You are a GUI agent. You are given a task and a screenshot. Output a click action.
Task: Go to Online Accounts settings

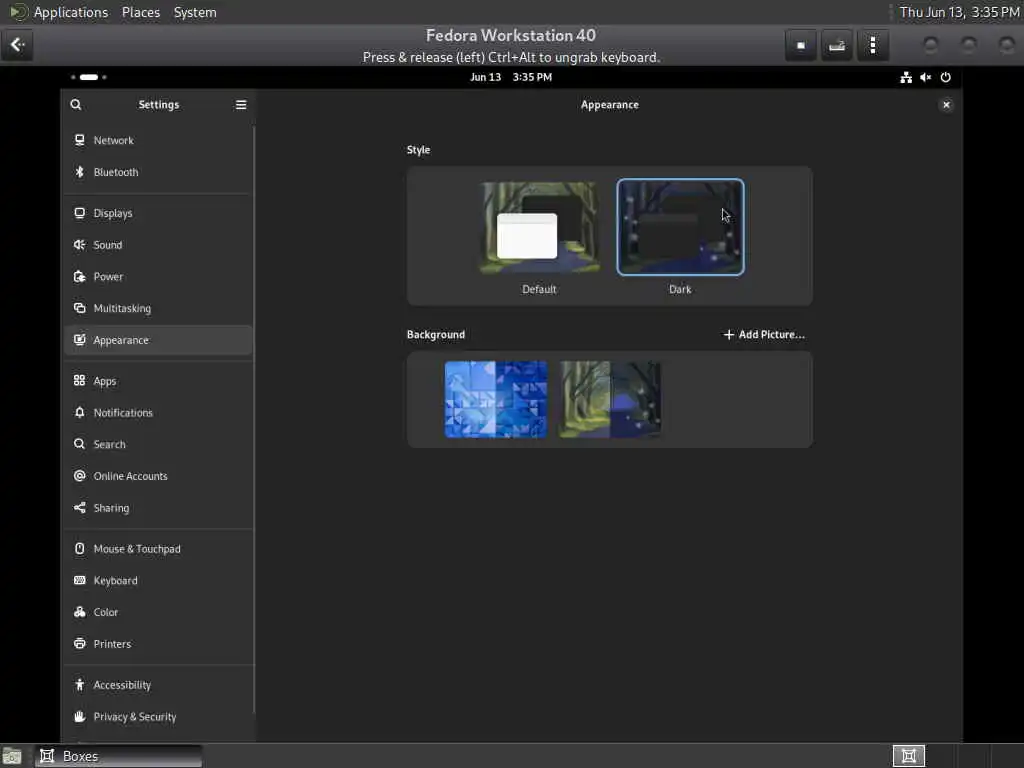click(158, 476)
